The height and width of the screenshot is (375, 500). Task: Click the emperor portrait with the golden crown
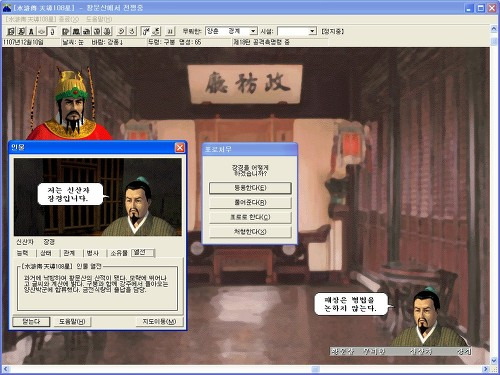click(69, 104)
